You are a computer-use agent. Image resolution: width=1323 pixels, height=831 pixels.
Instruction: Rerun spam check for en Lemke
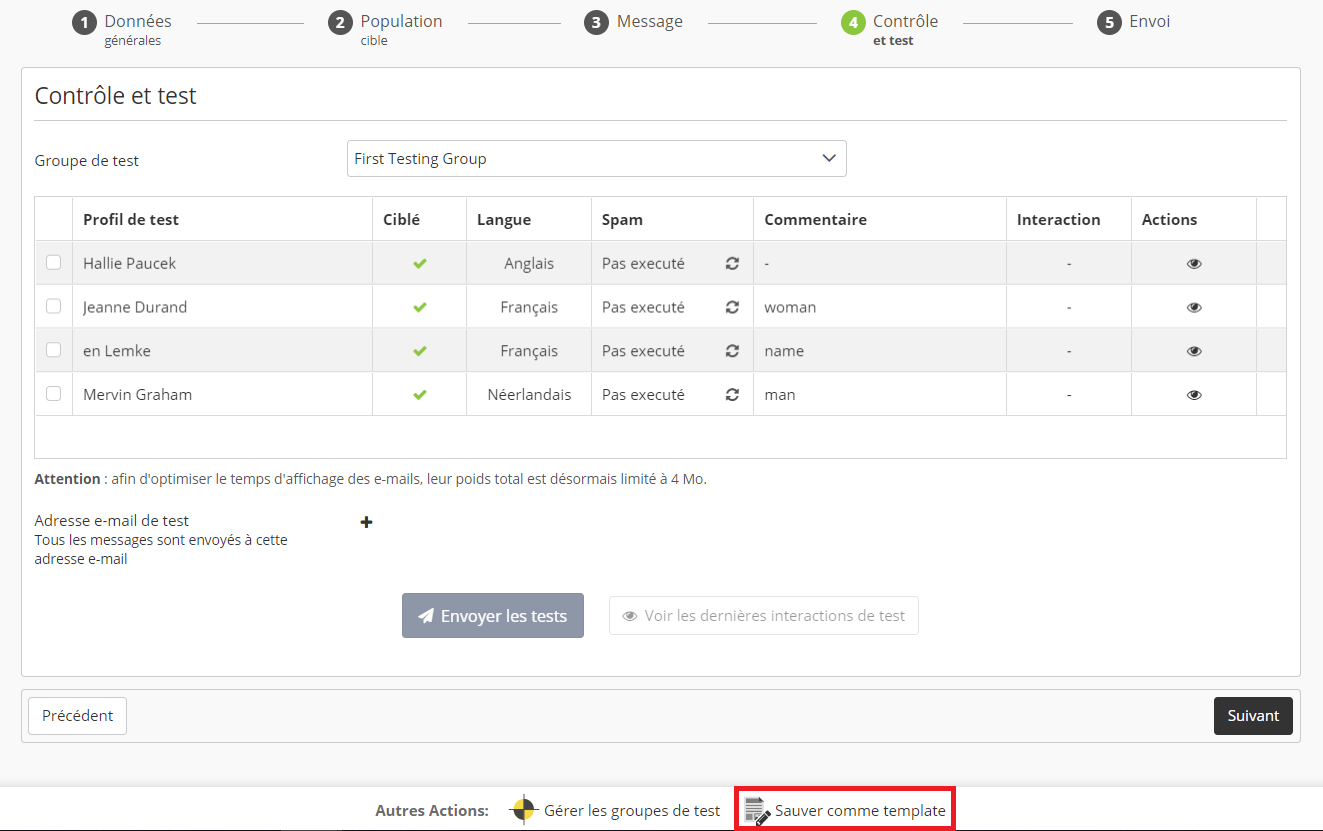(732, 351)
